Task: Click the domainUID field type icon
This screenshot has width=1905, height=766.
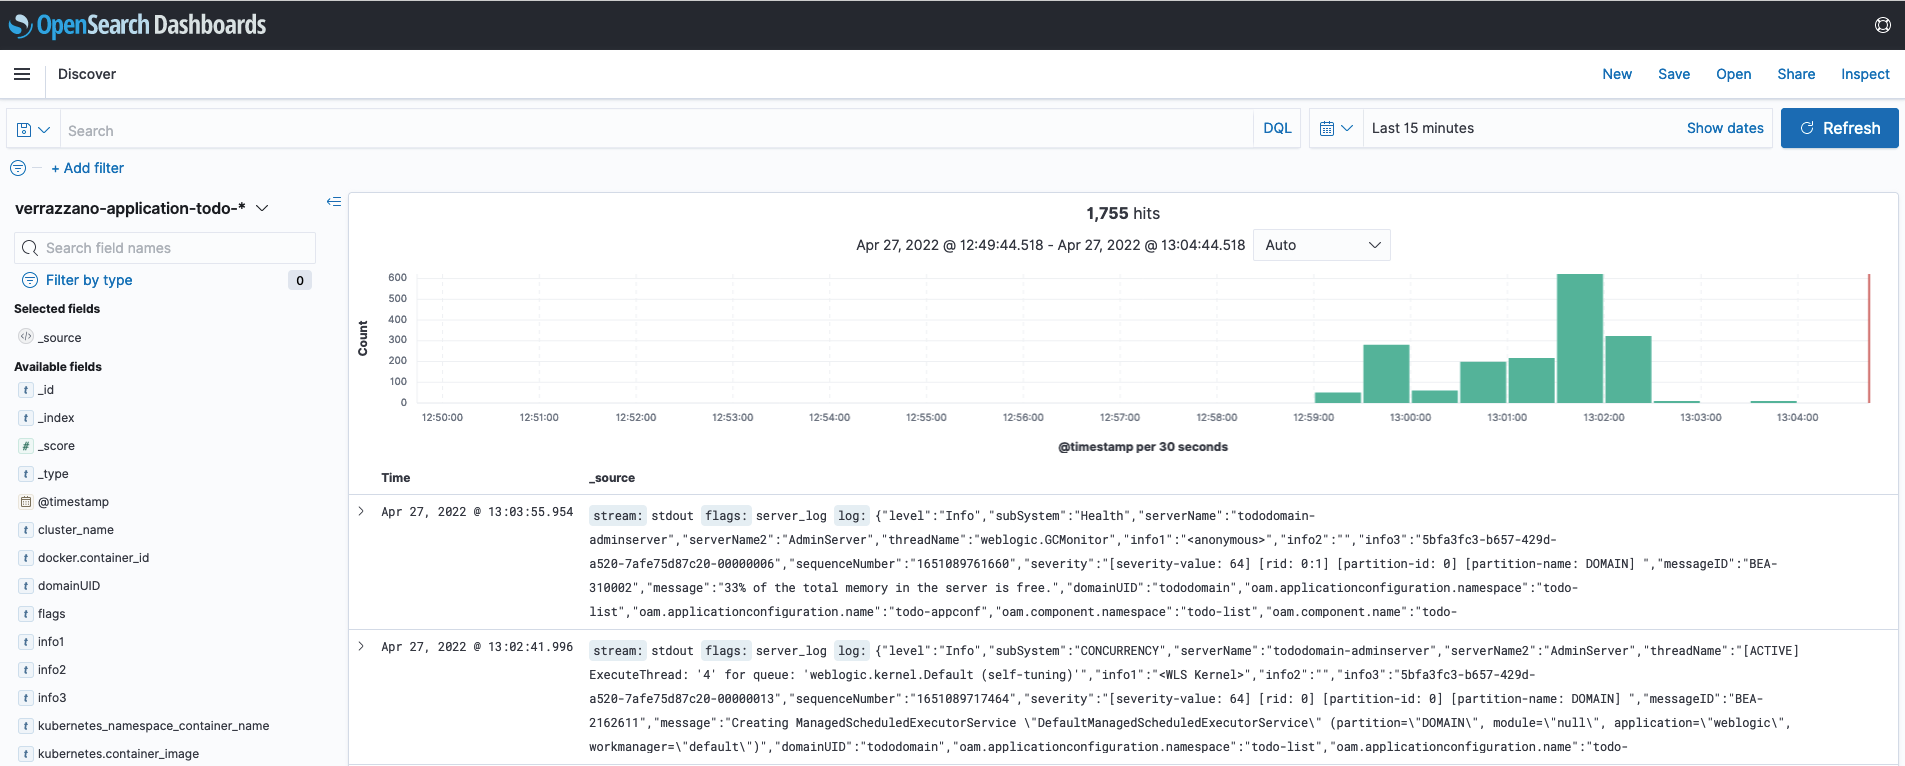Action: coord(26,586)
